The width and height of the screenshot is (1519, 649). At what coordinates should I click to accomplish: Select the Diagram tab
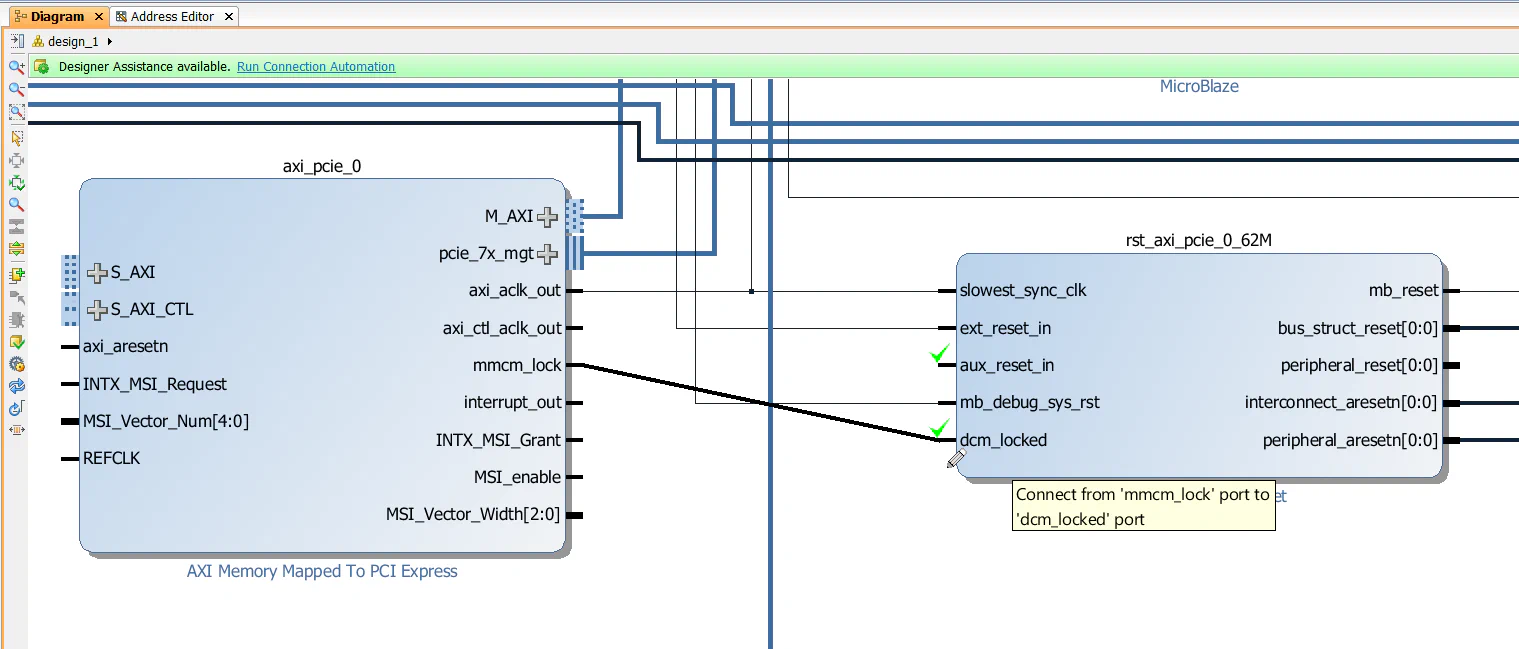(55, 16)
